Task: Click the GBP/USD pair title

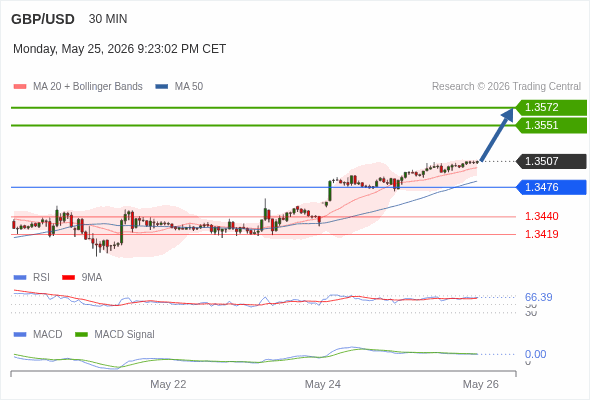Action: (x=43, y=19)
